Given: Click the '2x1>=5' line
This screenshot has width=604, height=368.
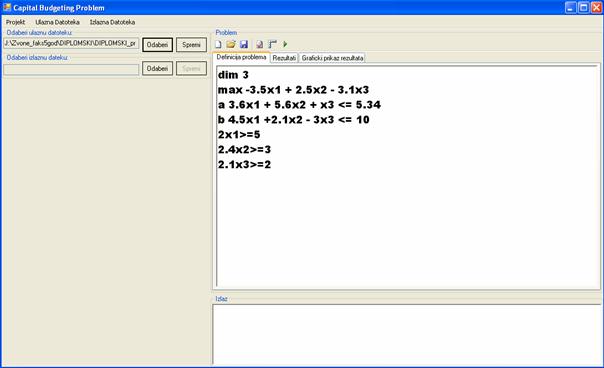Looking at the screenshot, I should [x=239, y=134].
